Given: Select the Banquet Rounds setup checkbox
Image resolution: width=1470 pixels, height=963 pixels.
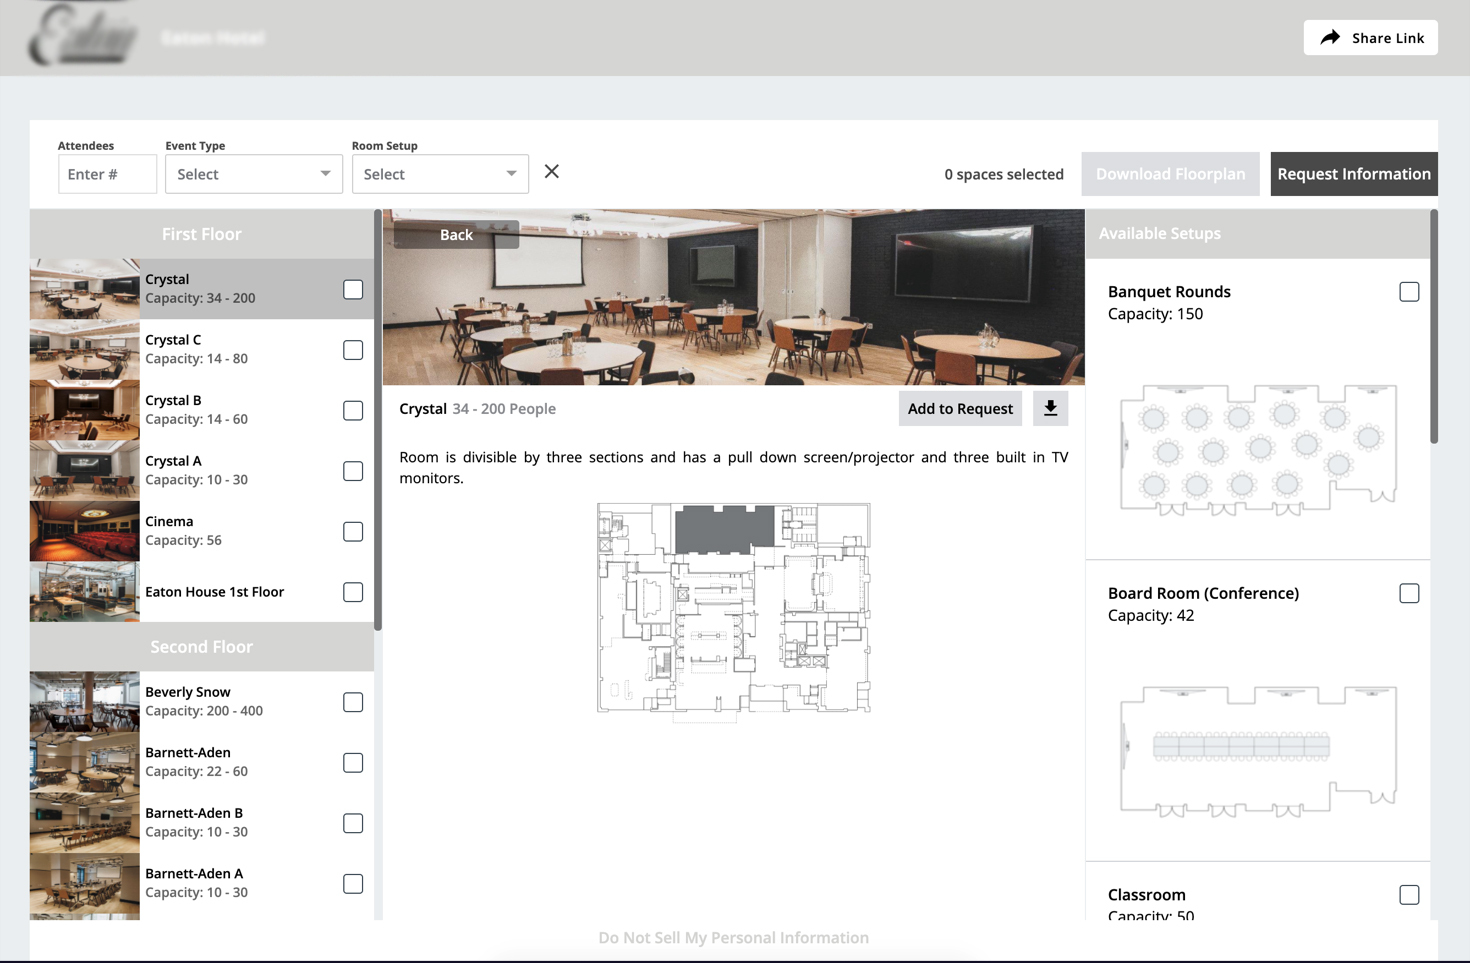Looking at the screenshot, I should 1409,292.
